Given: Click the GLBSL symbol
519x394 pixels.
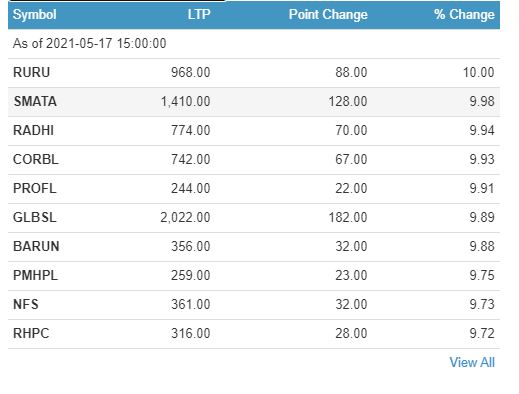Looking at the screenshot, I should [x=35, y=217].
